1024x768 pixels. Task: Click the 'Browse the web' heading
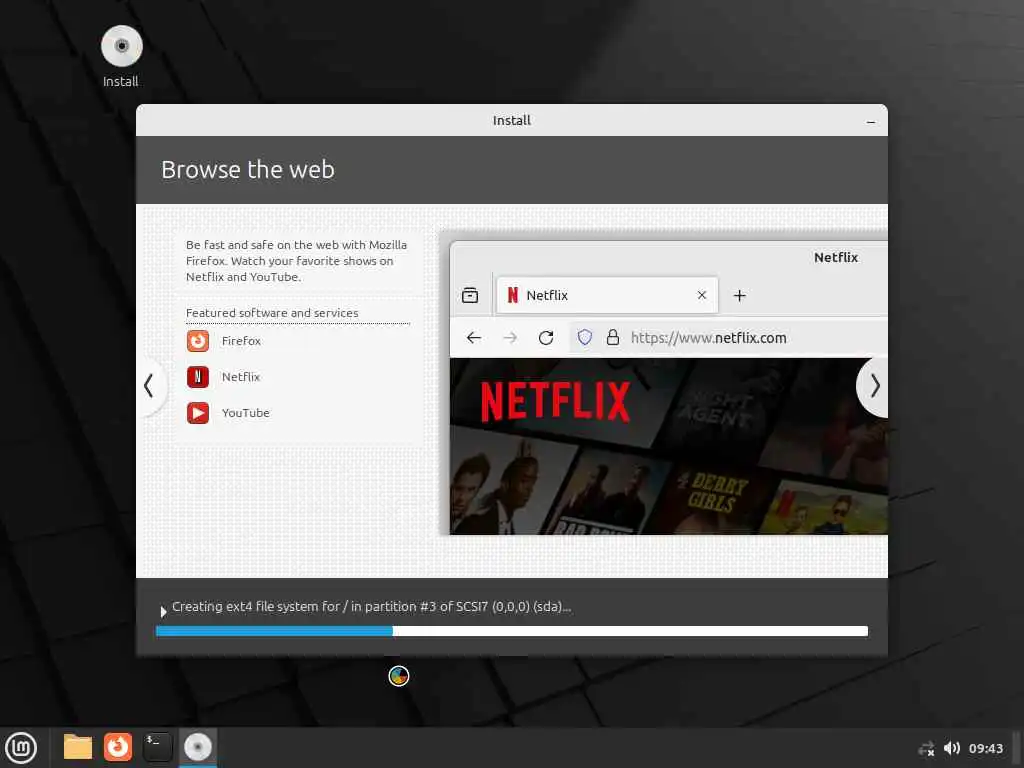point(248,170)
